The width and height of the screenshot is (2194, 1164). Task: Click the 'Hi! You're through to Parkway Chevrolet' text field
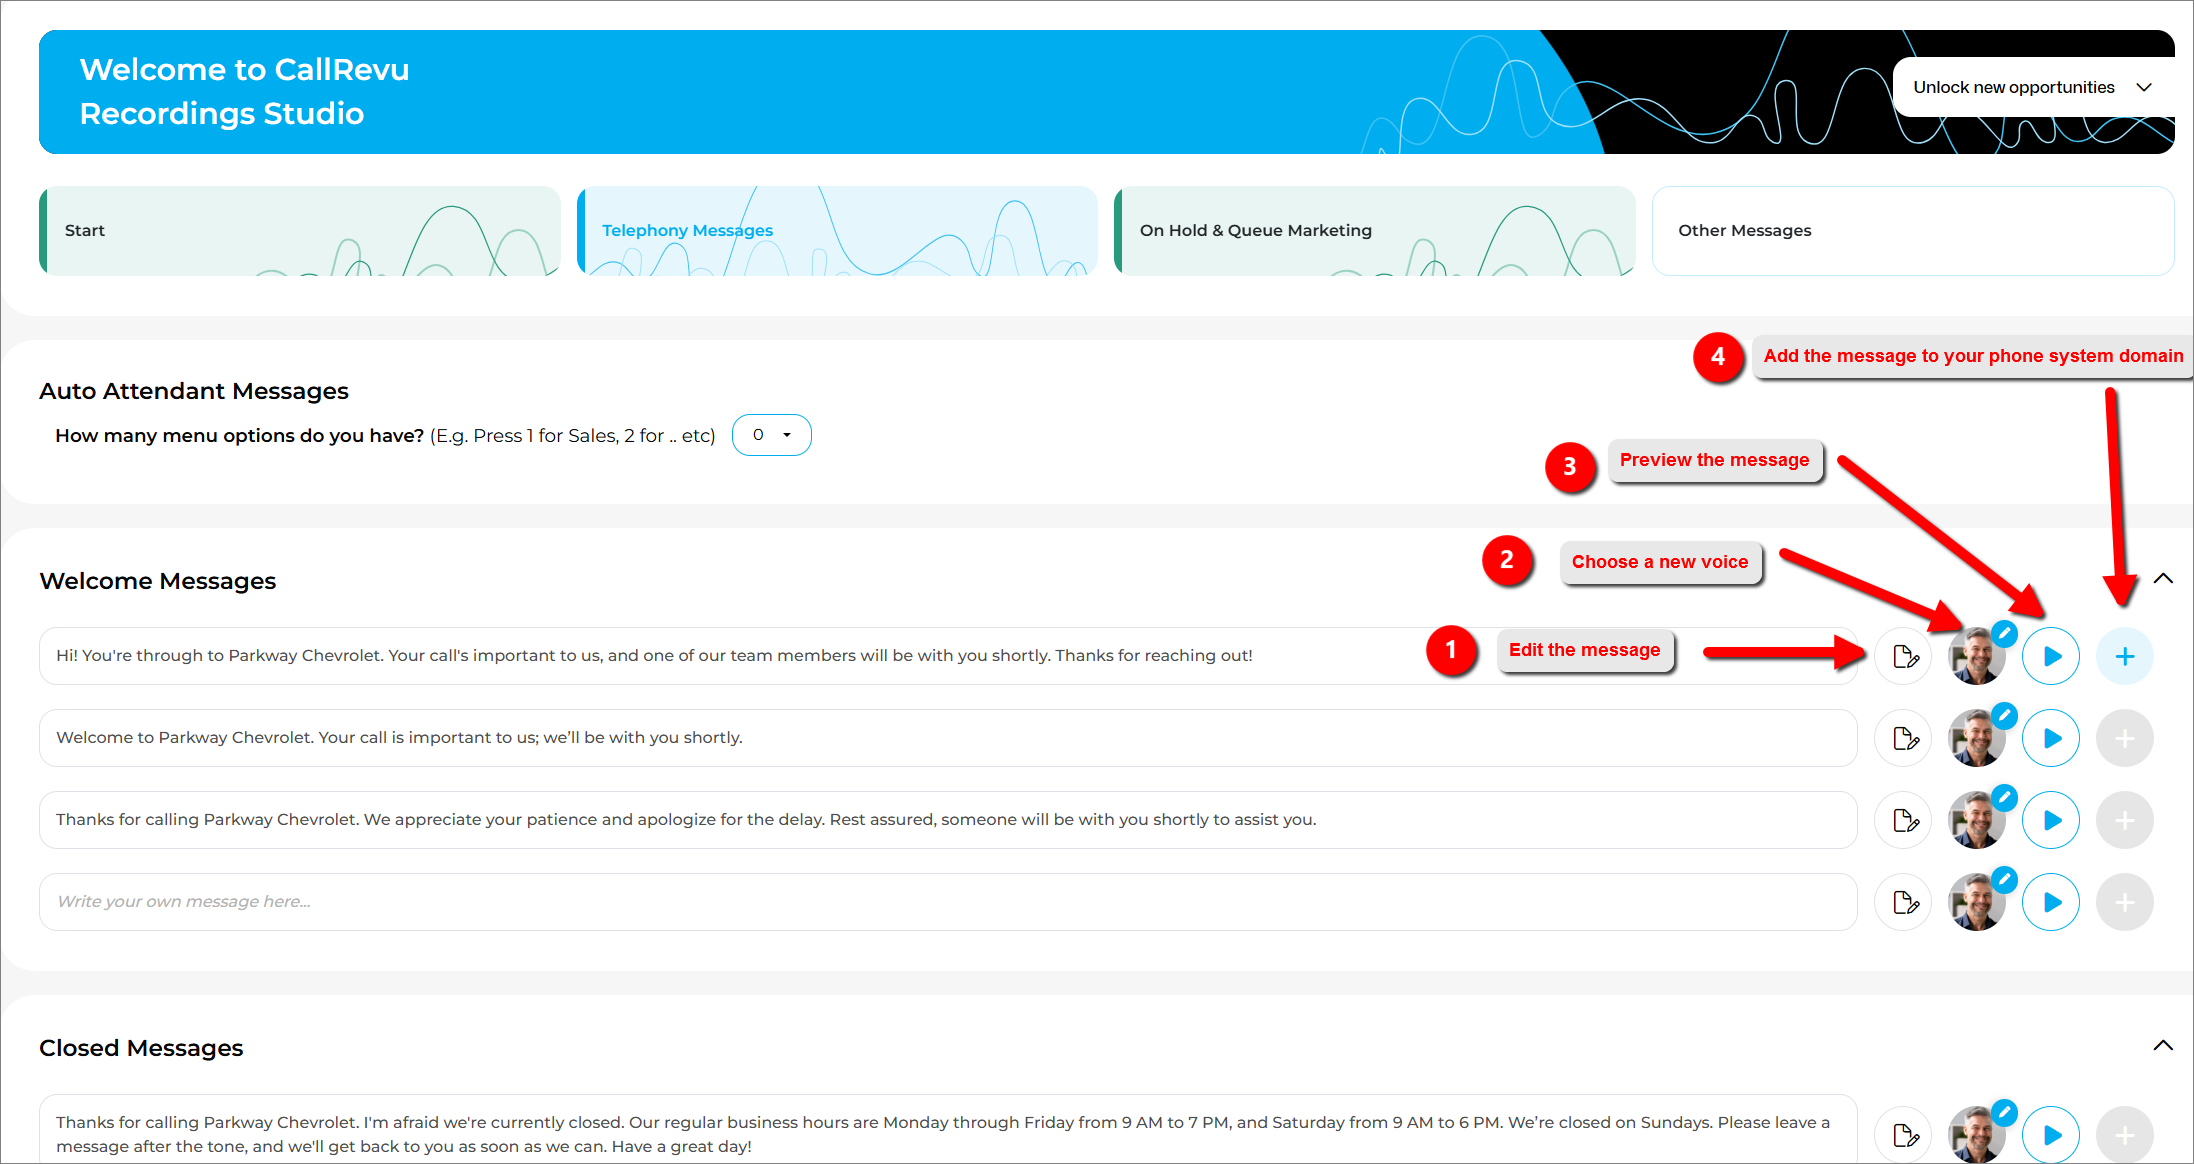[948, 656]
